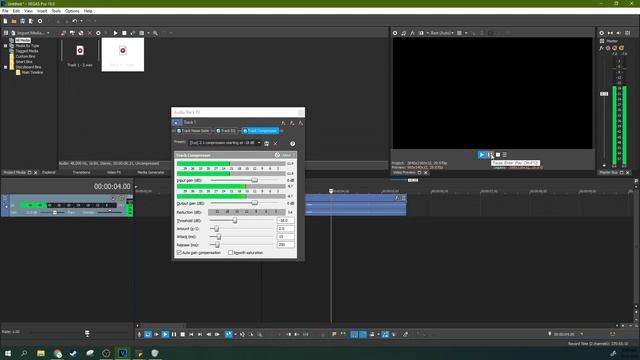Open Master Bus settings gear icon

pyautogui.click(x=602, y=33)
